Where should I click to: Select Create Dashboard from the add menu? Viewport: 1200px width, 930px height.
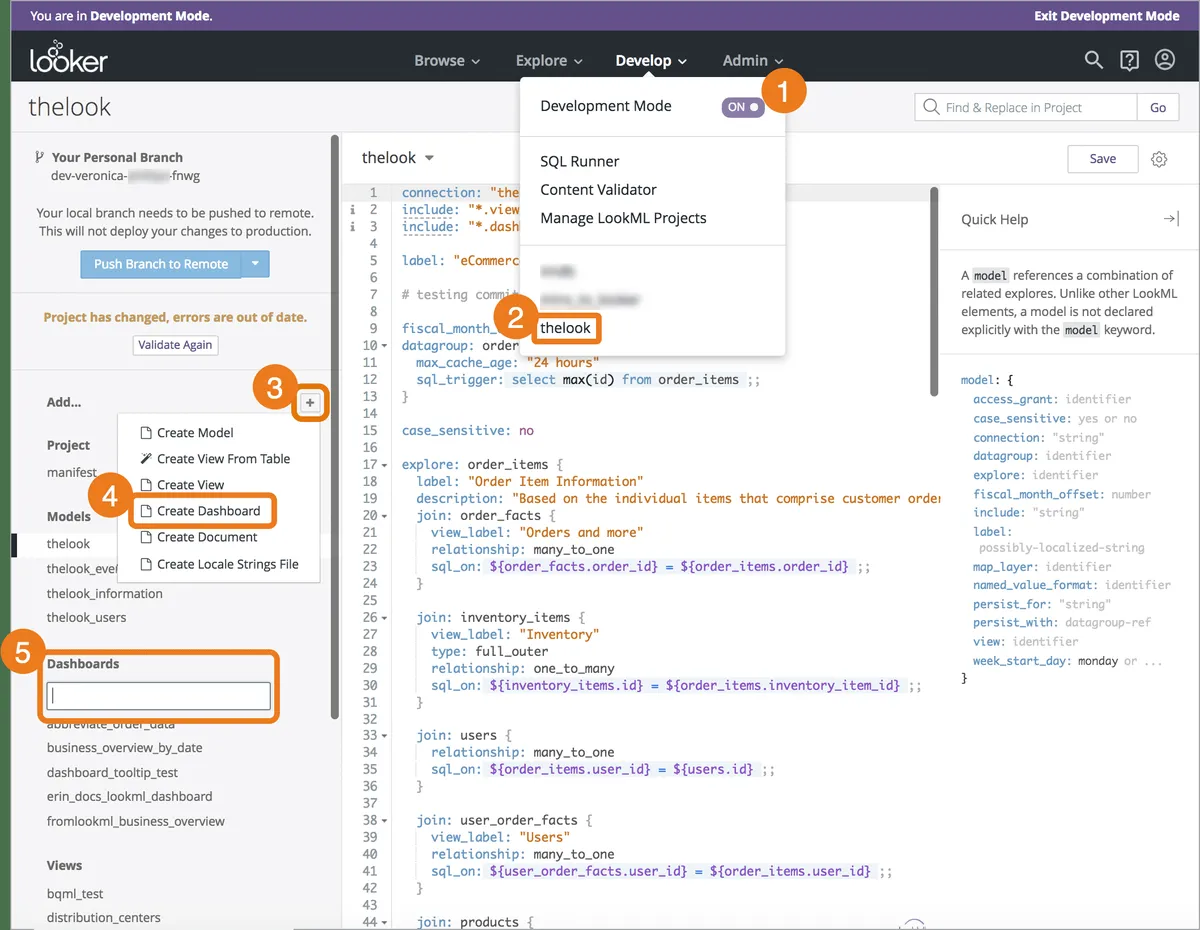click(x=208, y=511)
